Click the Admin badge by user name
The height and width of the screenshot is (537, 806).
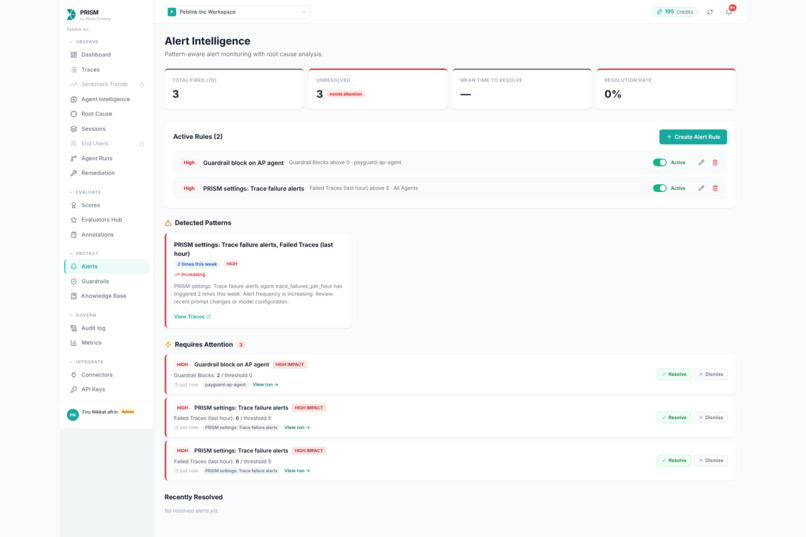127,412
